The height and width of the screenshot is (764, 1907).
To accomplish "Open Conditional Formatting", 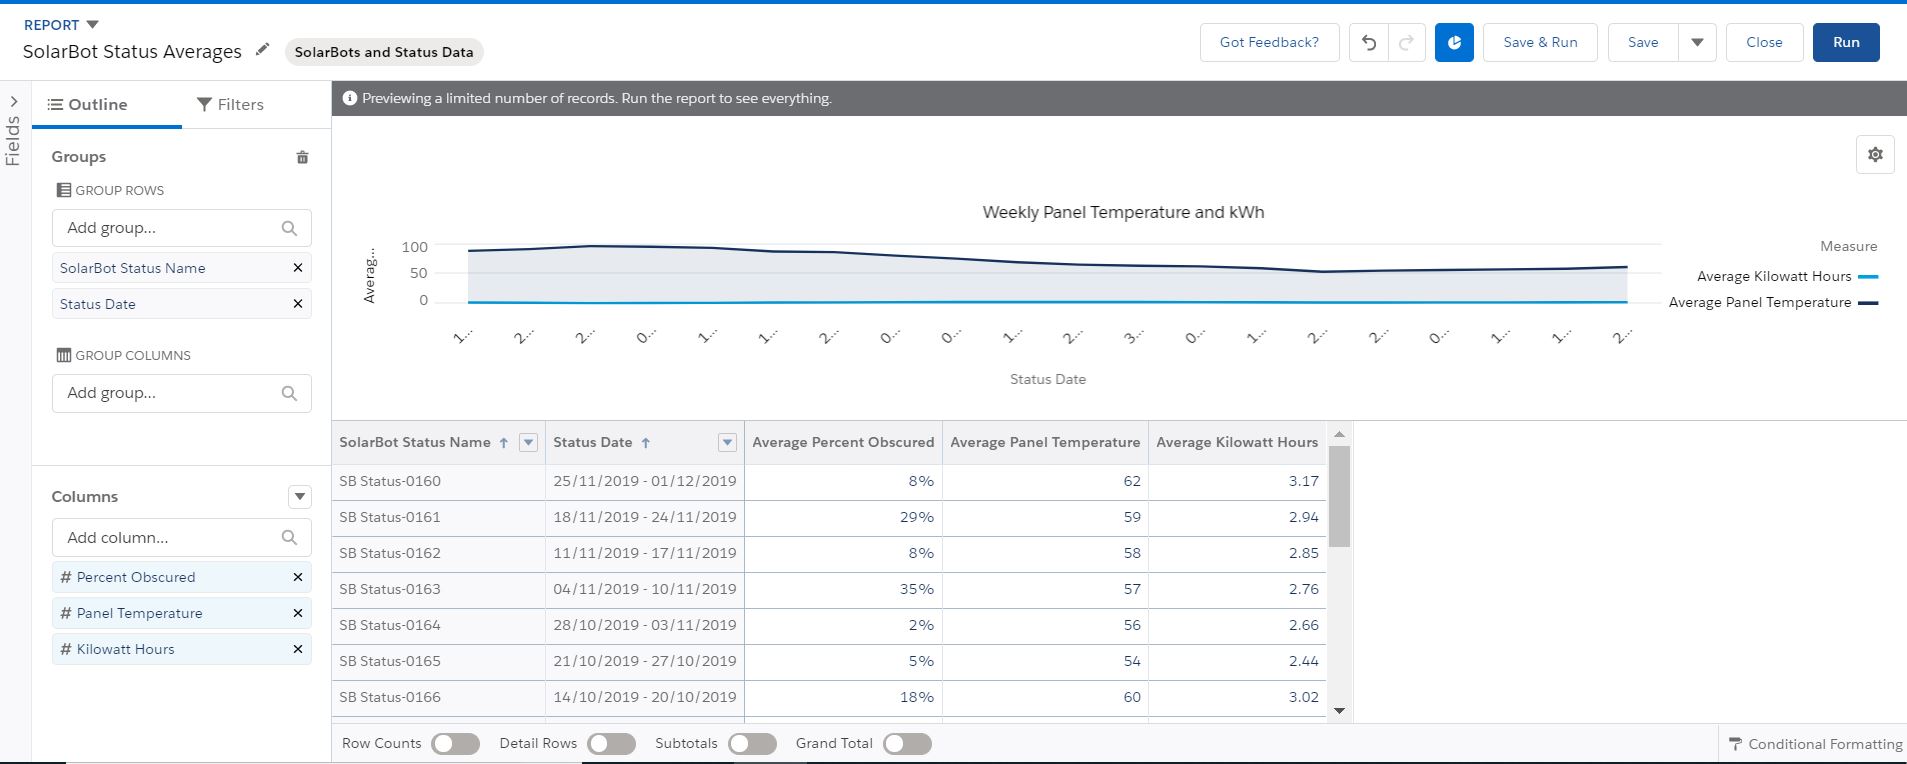I will click(x=1815, y=744).
